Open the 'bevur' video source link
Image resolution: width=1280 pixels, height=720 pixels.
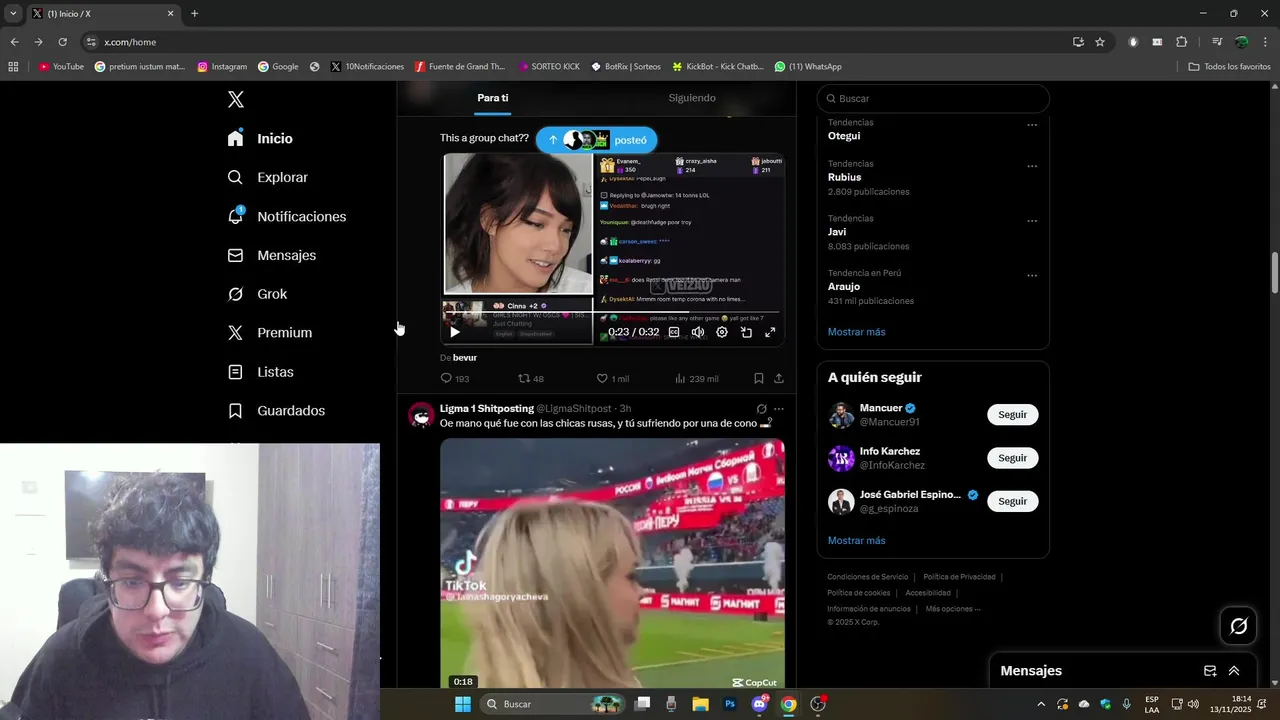pyautogui.click(x=464, y=357)
